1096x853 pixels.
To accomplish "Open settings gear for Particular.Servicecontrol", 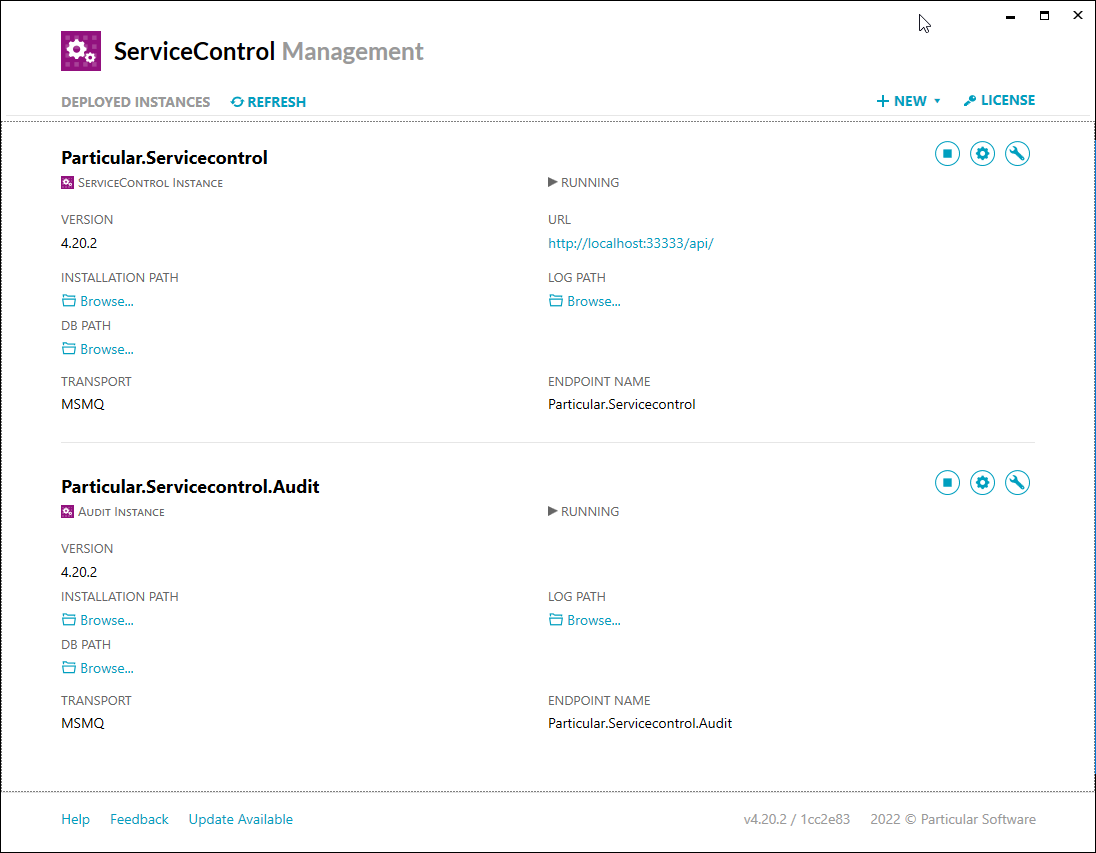I will coord(982,153).
